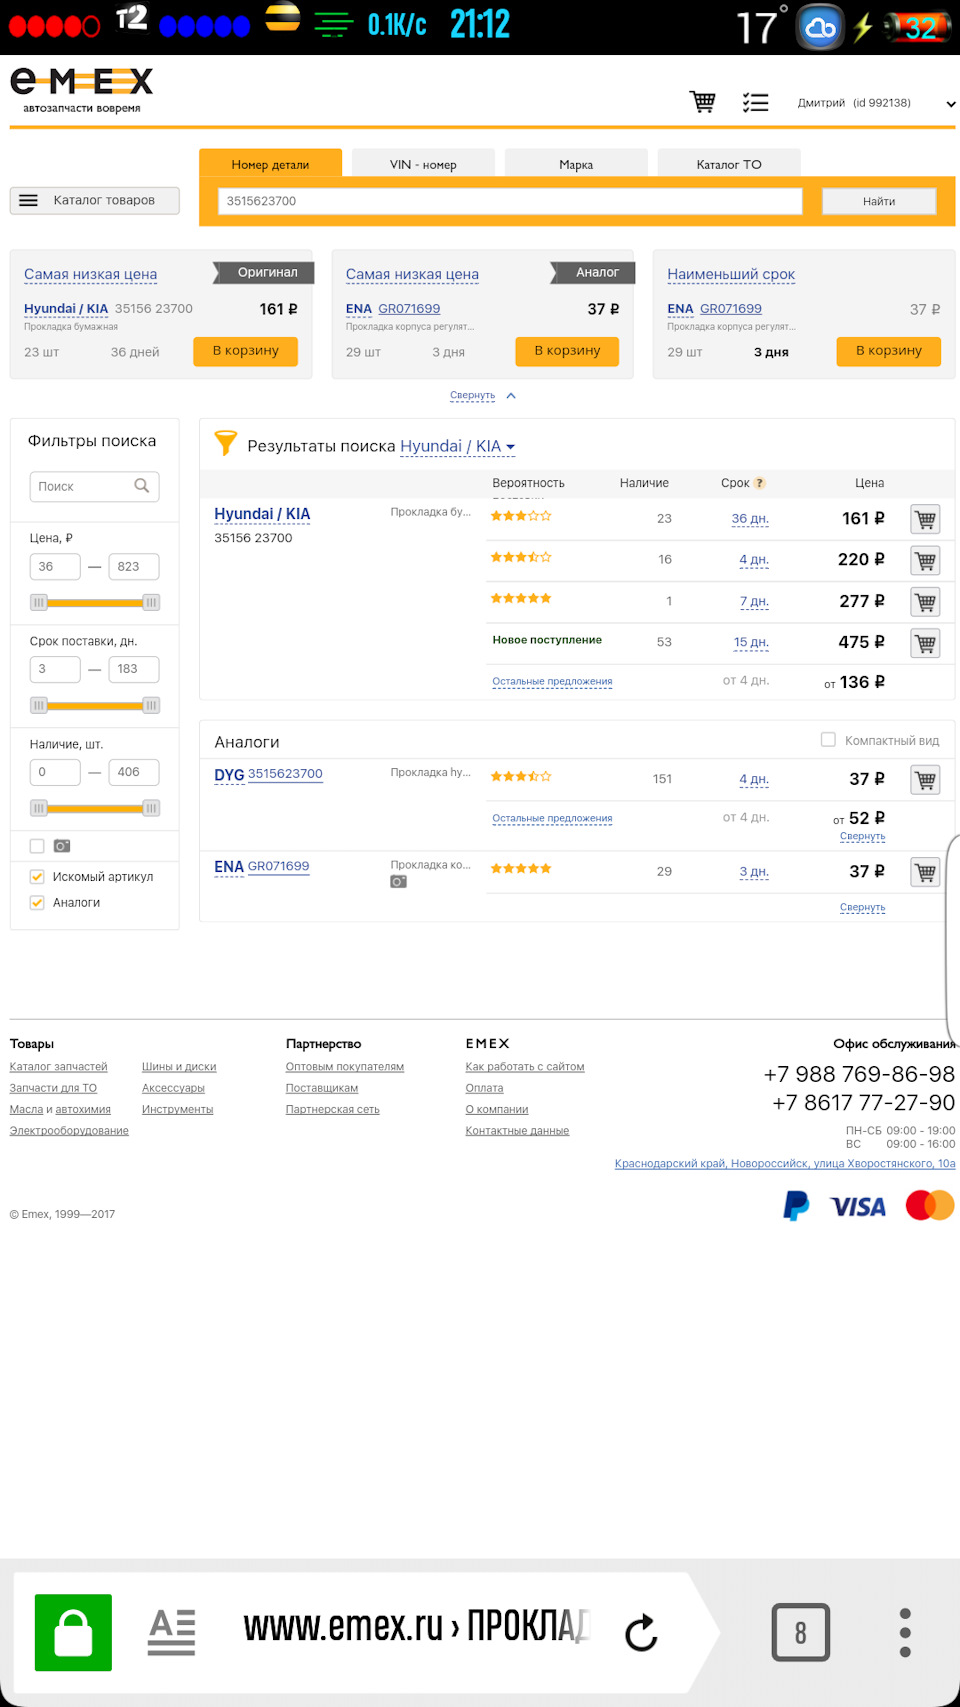The height and width of the screenshot is (1707, 960).
Task: Tap the camera photo filter icon
Action: pos(62,846)
